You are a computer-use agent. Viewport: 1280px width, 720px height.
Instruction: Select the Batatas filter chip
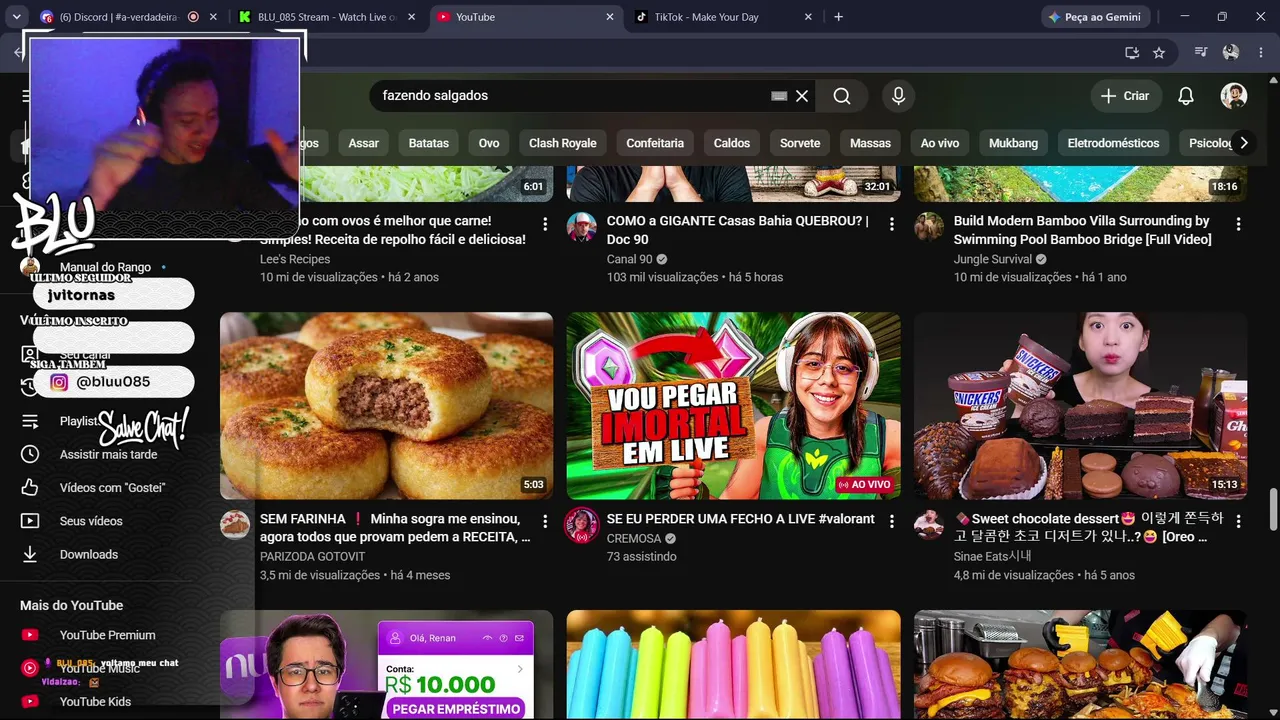(x=429, y=143)
